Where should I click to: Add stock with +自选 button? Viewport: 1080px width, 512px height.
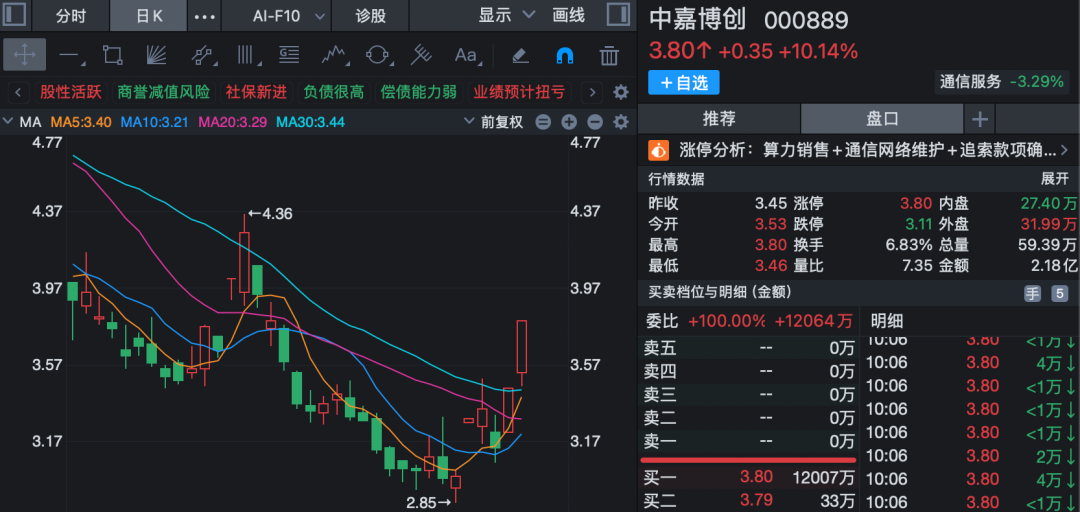tap(683, 83)
